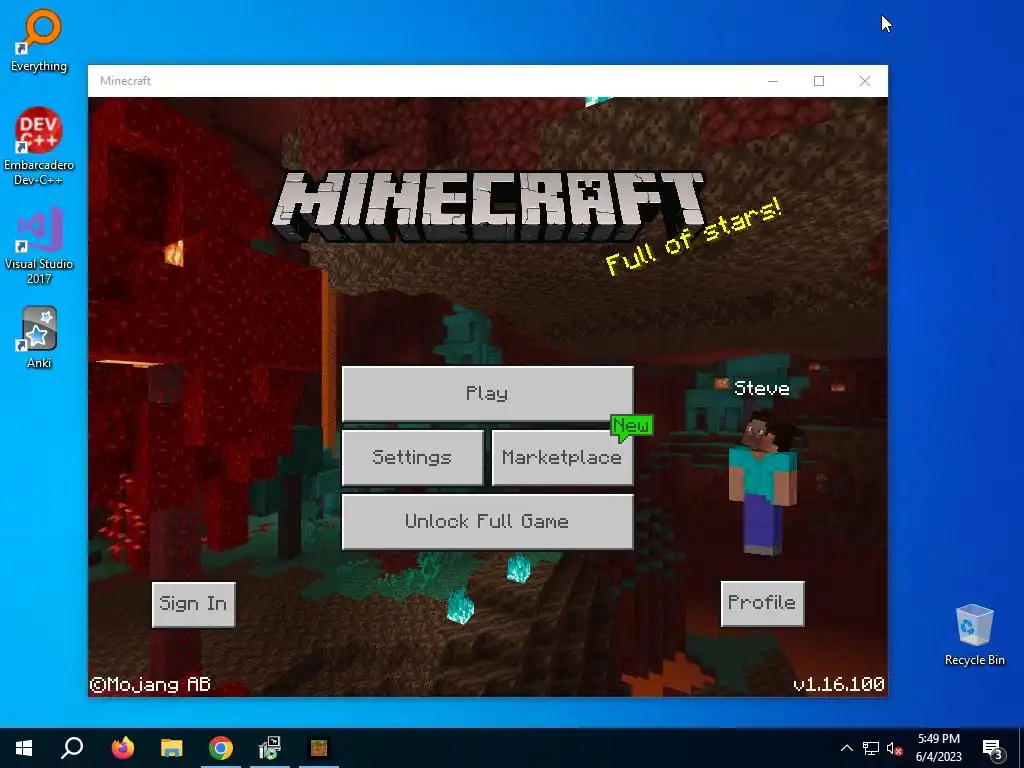The height and width of the screenshot is (768, 1024).
Task: Open the Marketplace
Action: [562, 457]
